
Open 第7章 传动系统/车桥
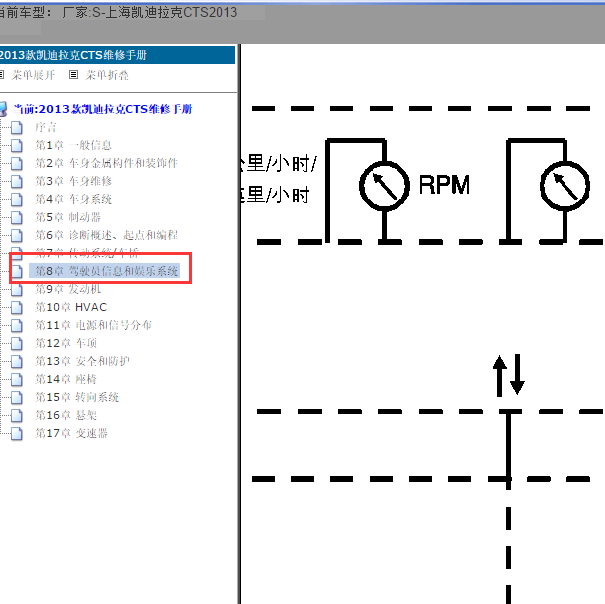(x=87, y=253)
